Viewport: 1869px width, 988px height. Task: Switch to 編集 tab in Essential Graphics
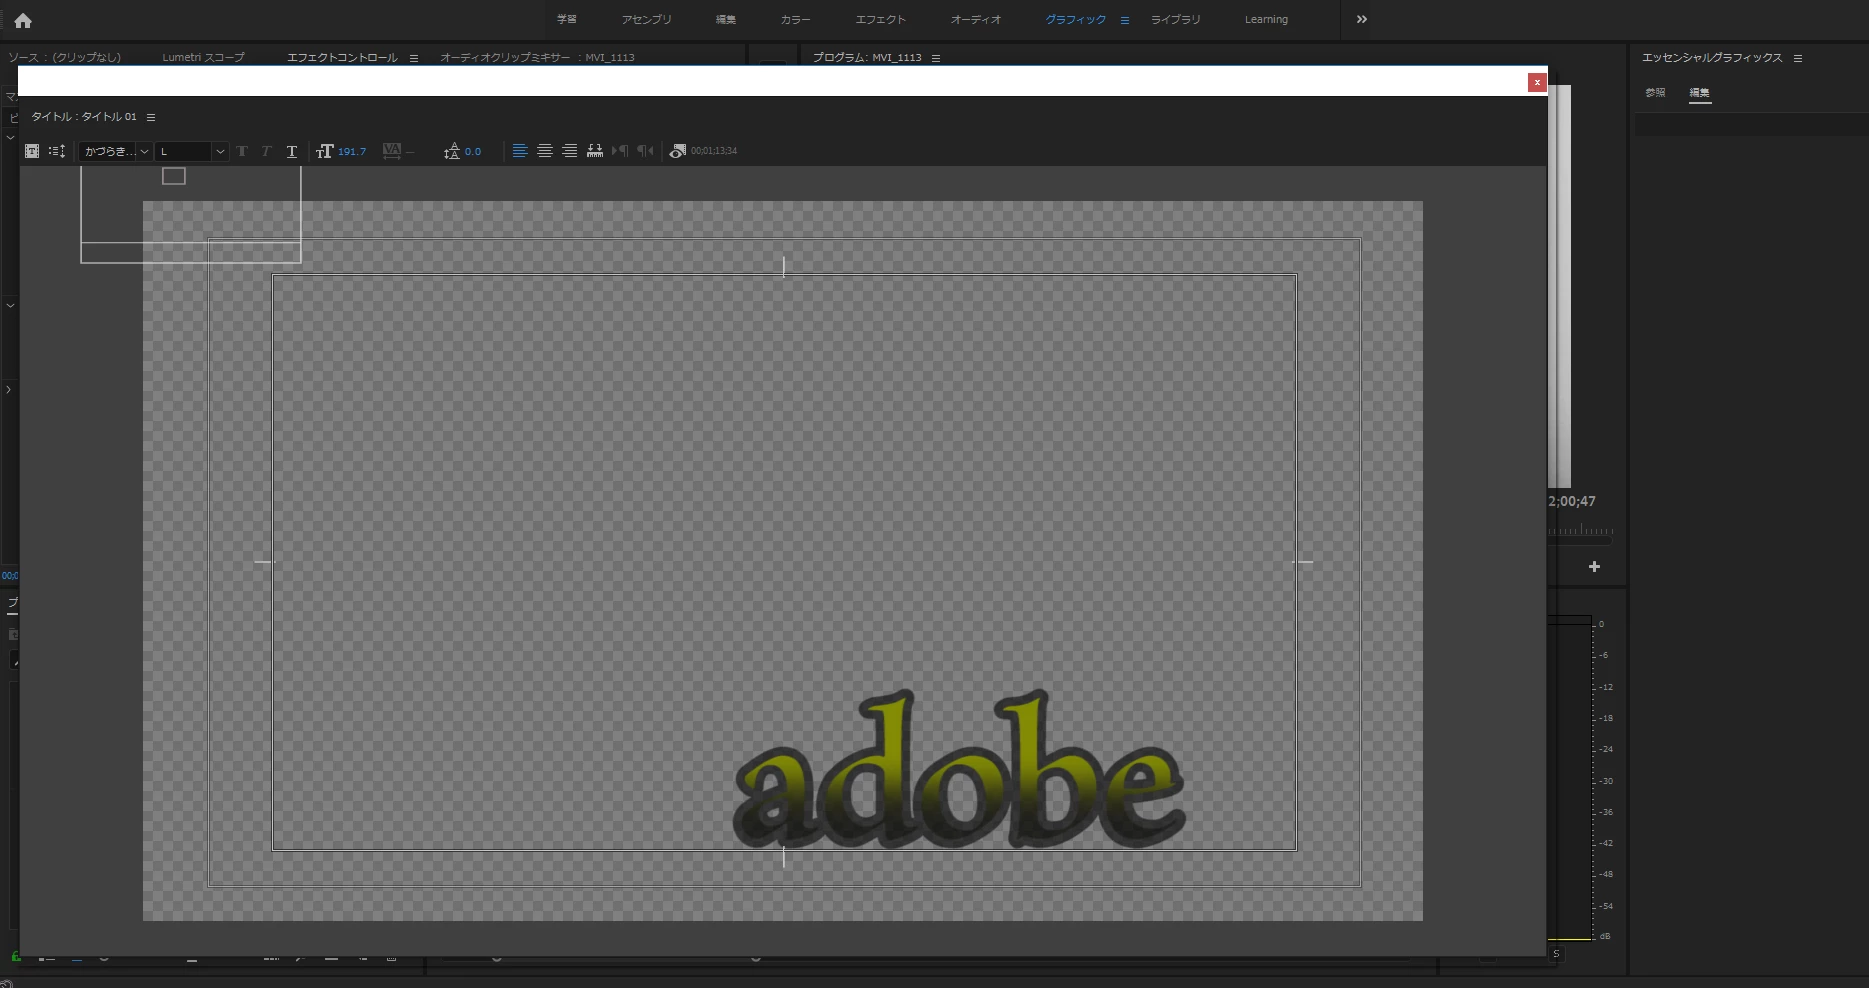[x=1700, y=93]
